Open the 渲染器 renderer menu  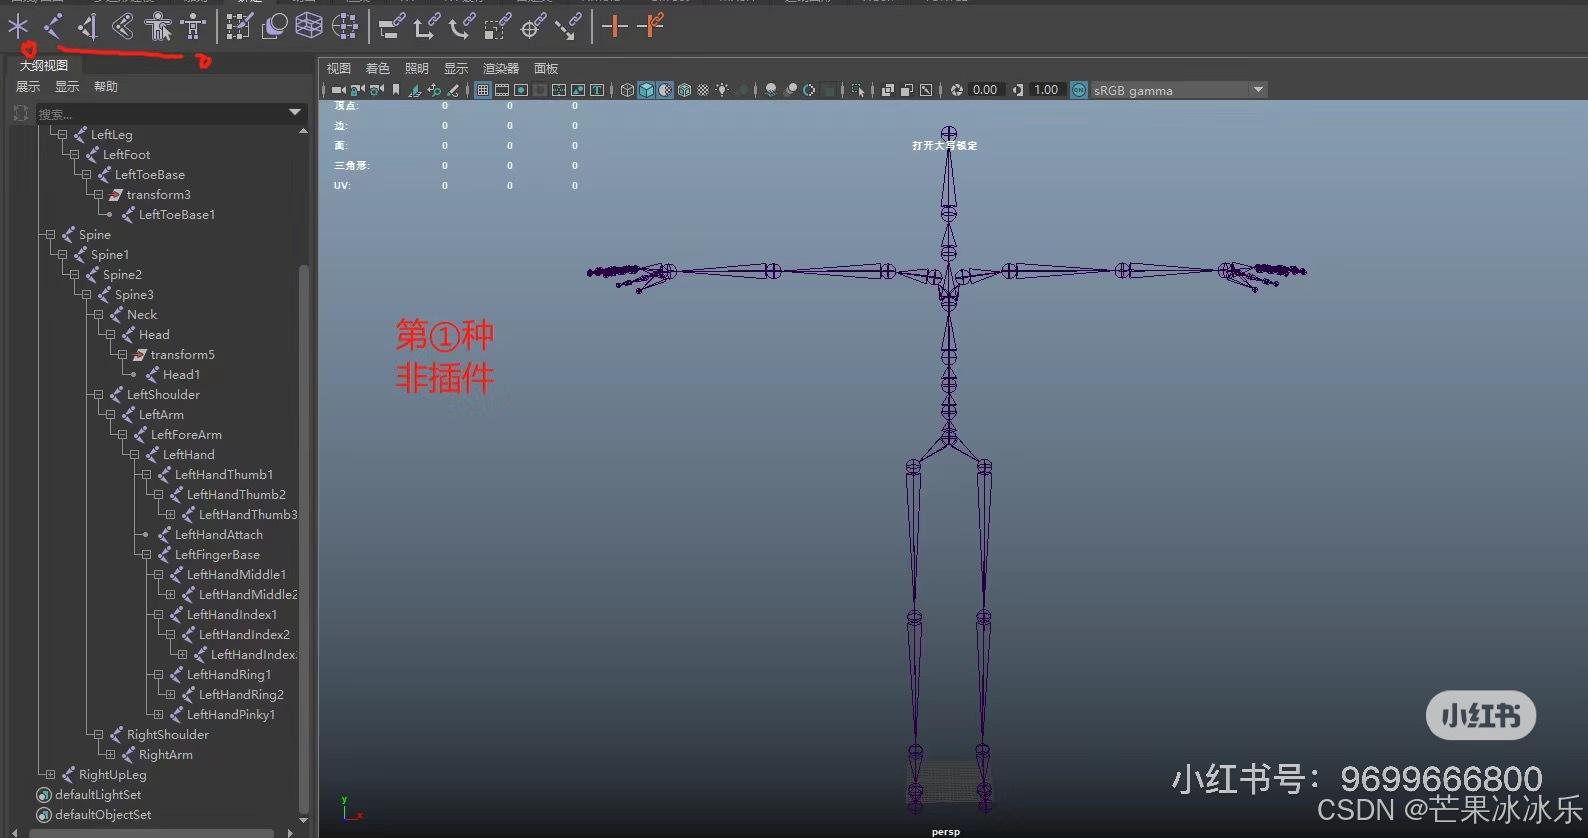[x=501, y=68]
